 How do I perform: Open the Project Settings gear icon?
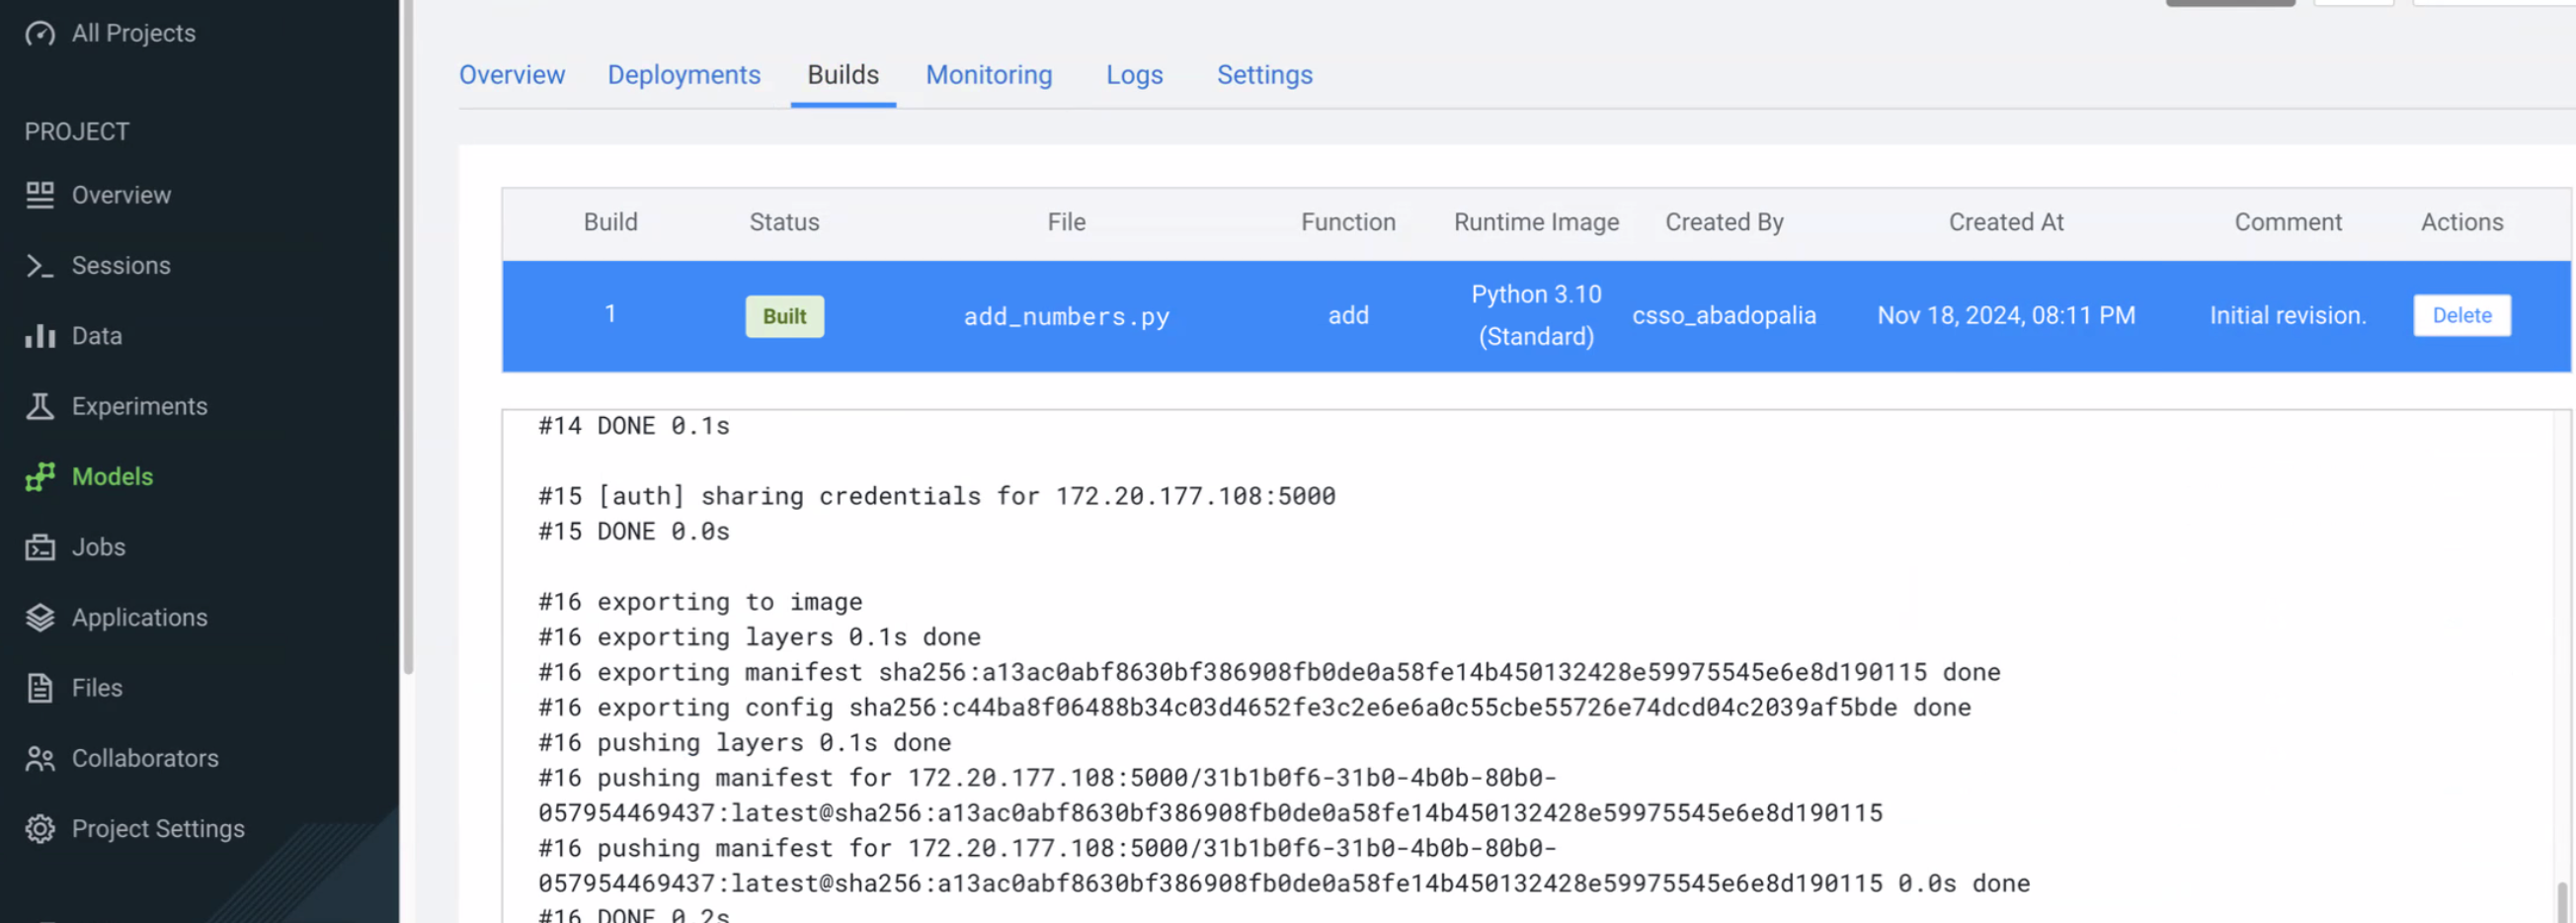tap(40, 828)
